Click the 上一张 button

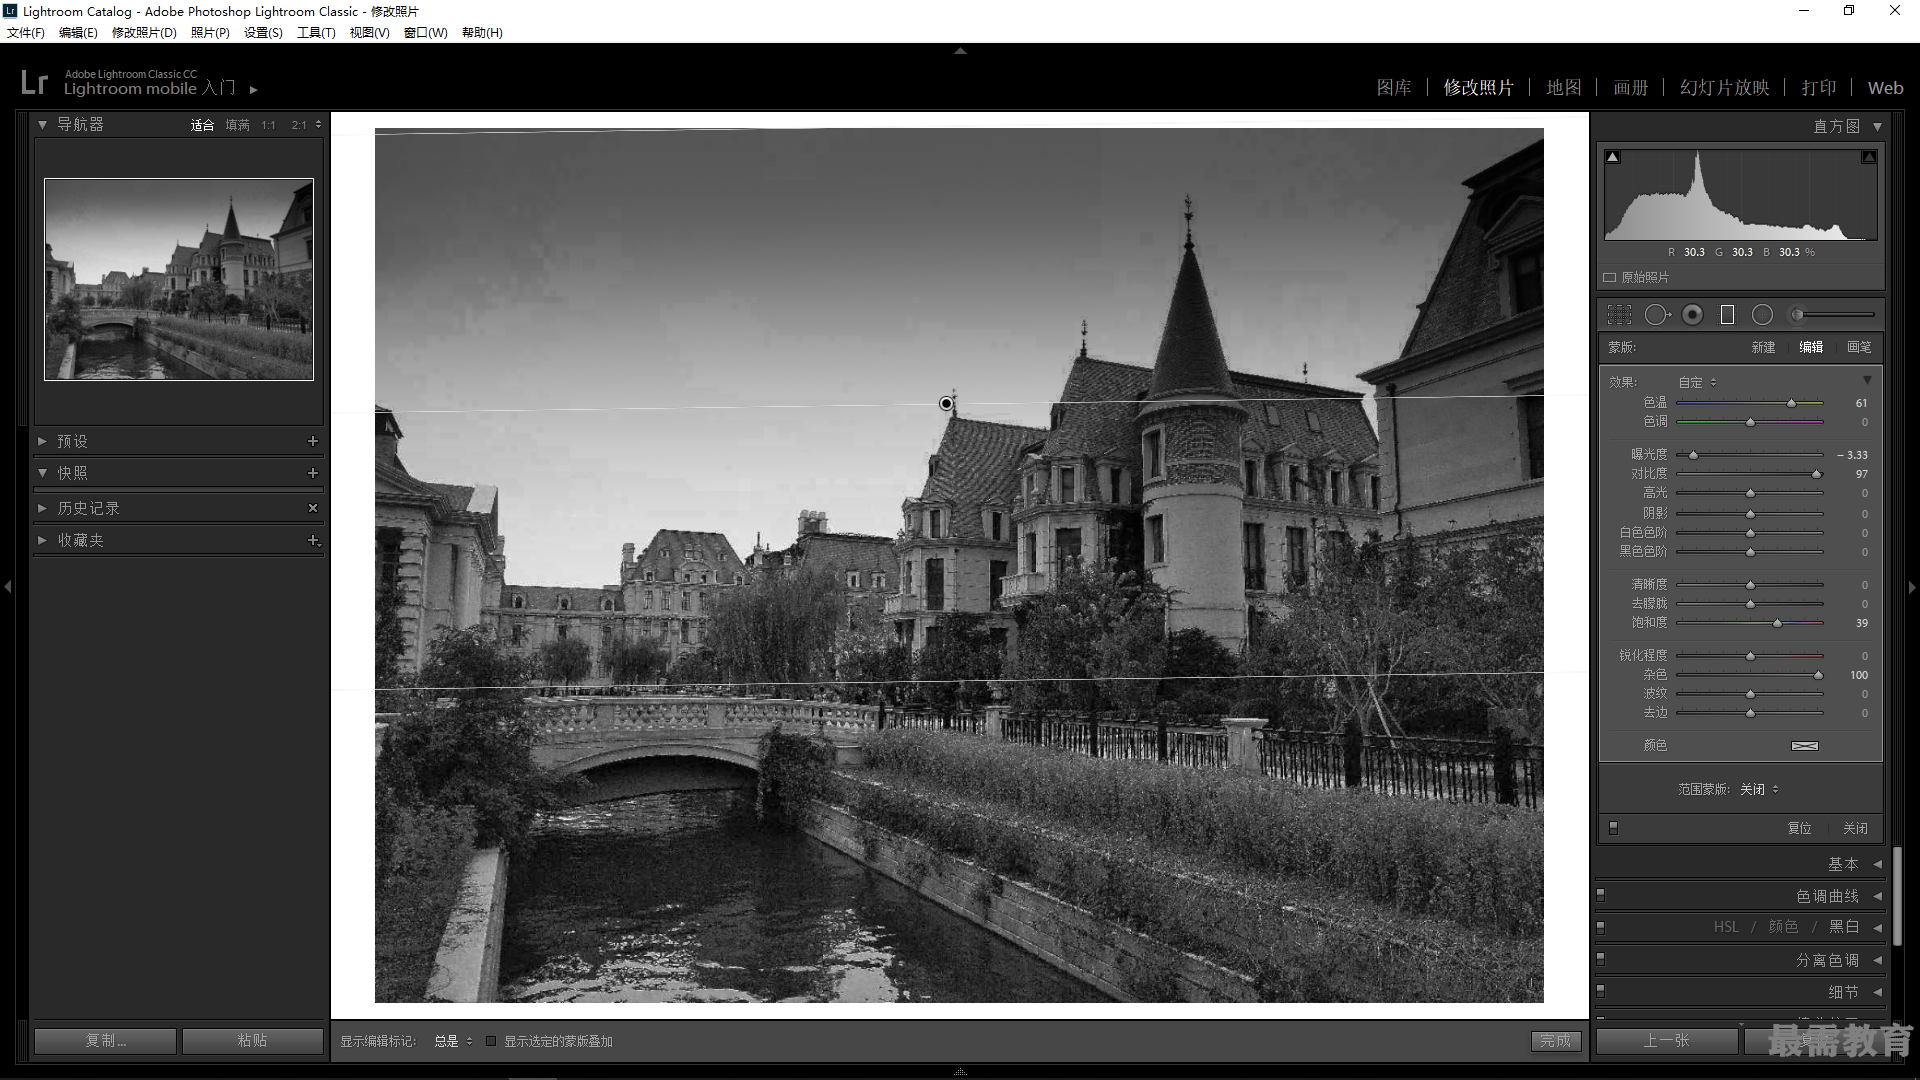pos(1667,1041)
